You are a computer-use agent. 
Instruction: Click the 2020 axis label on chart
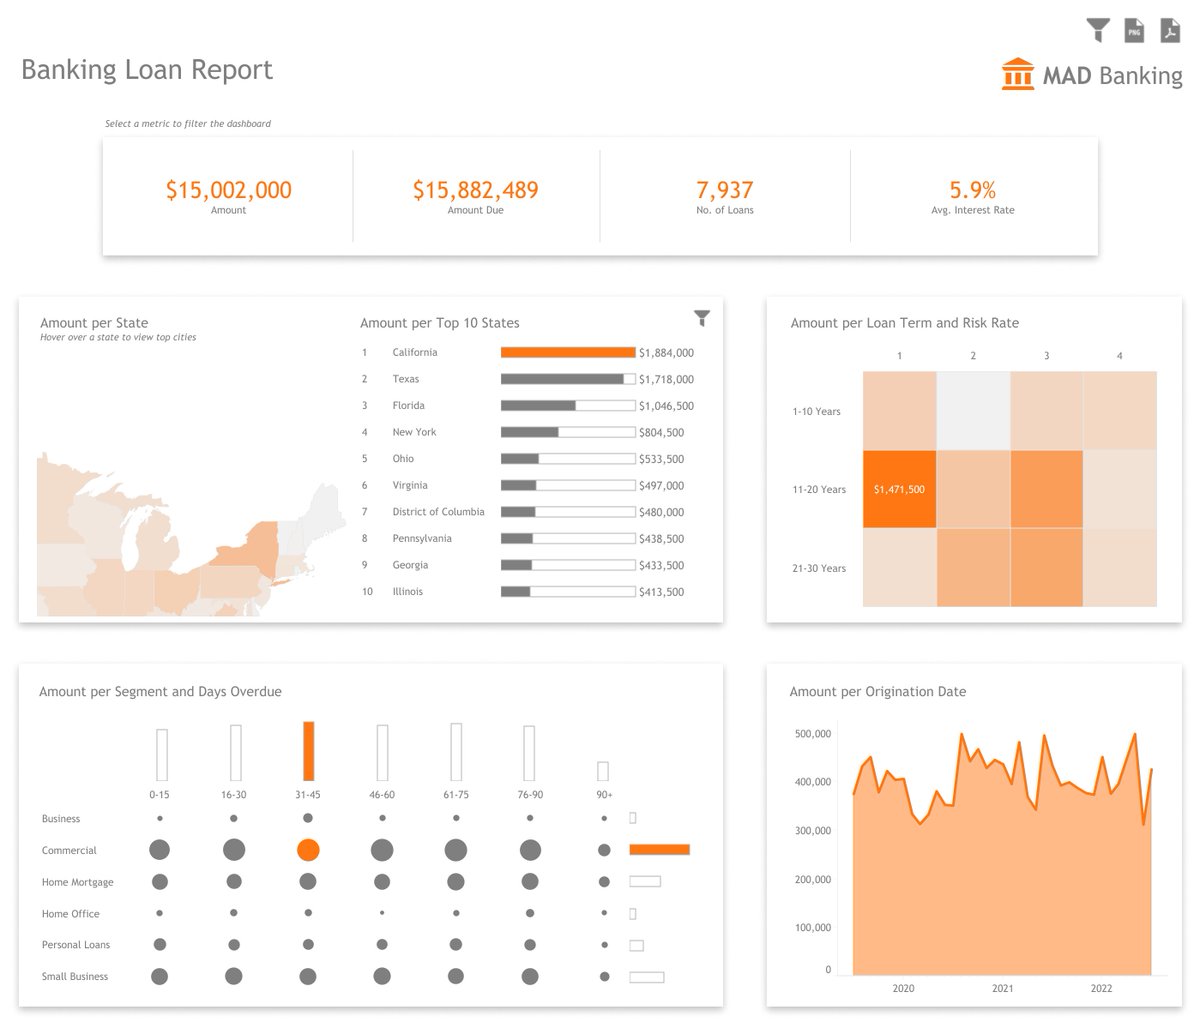tap(903, 988)
